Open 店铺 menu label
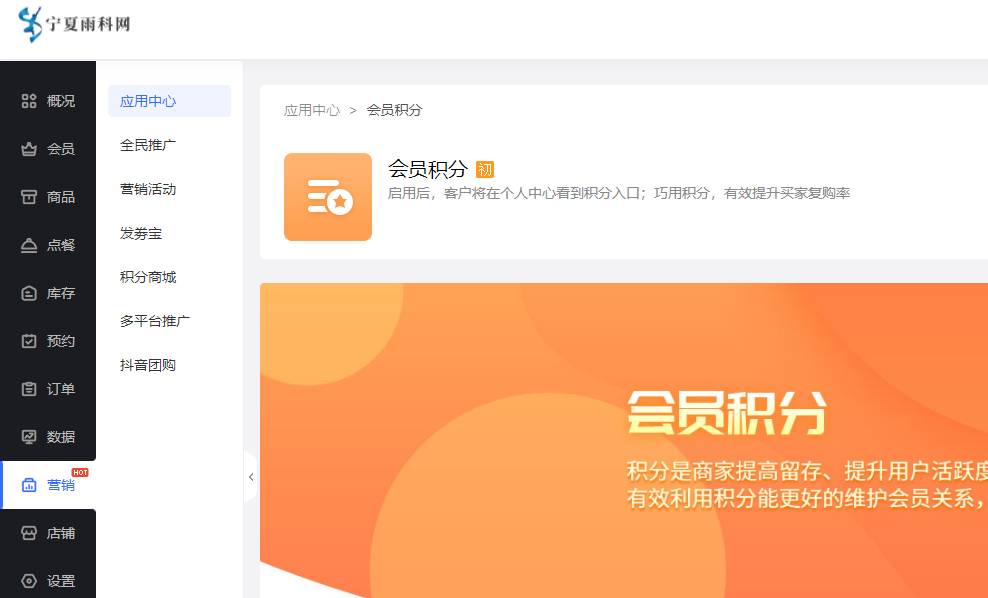Viewport: 988px width, 598px height. pyautogui.click(x=60, y=533)
